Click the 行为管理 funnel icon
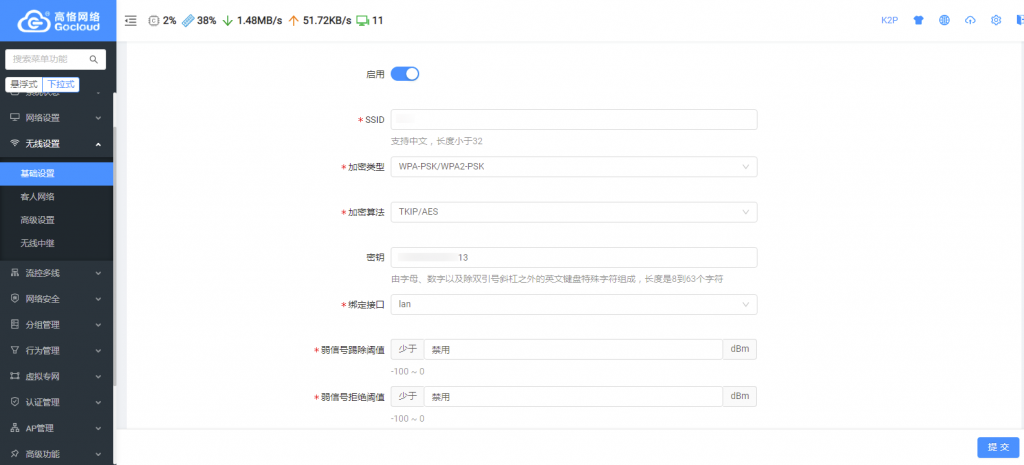The height and width of the screenshot is (465, 1024). (14, 351)
